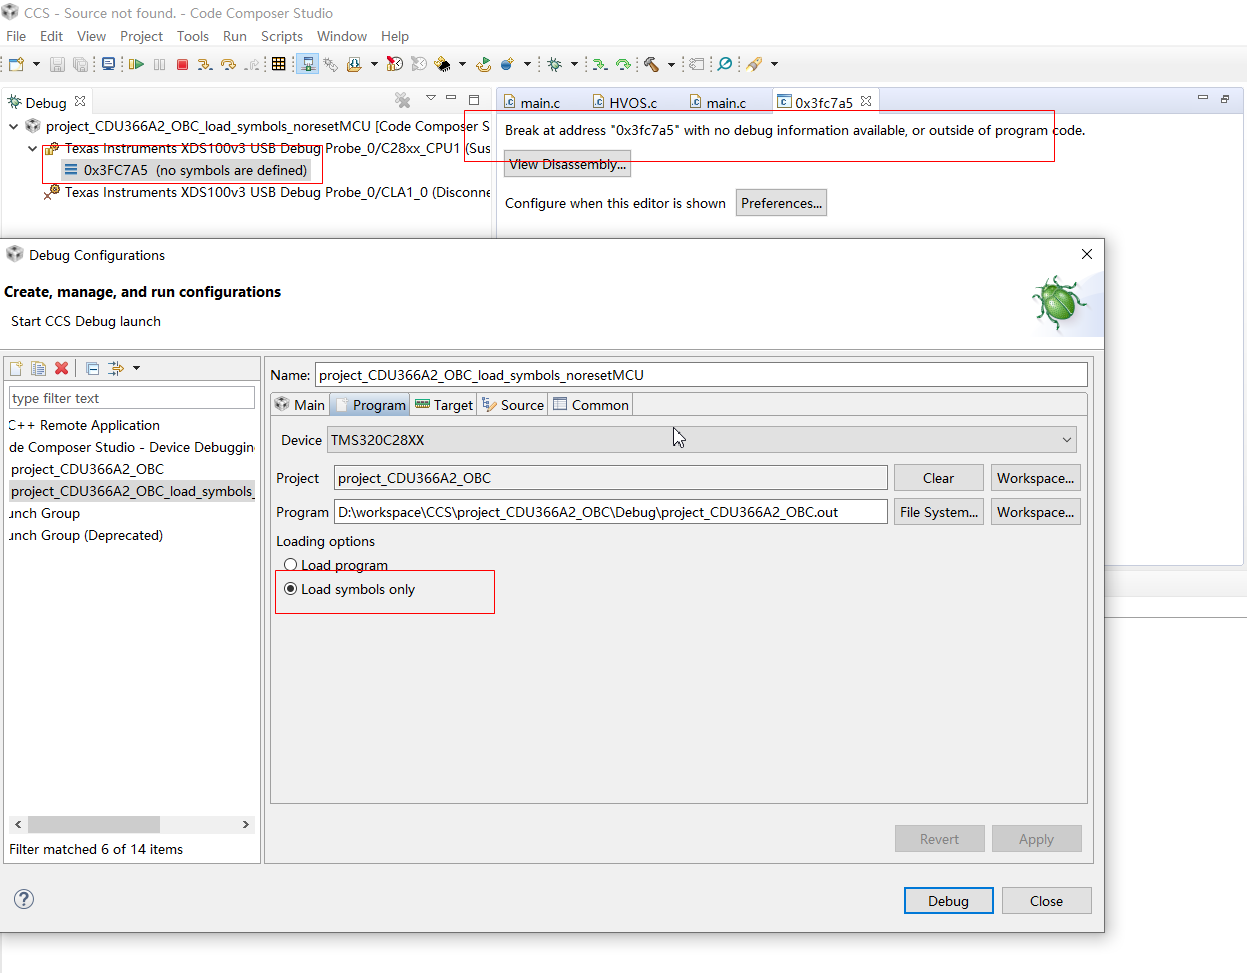This screenshot has height=973, width=1247.
Task: Click the Save toolbar icon
Action: [57, 64]
